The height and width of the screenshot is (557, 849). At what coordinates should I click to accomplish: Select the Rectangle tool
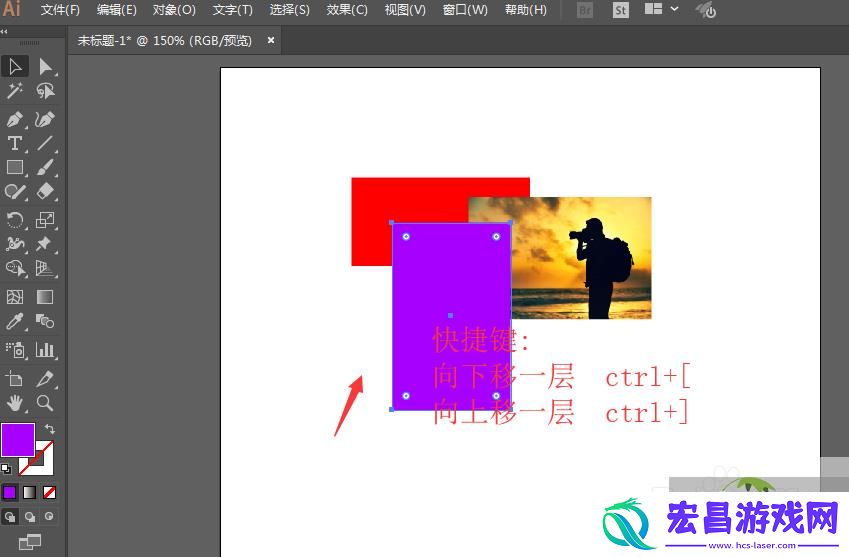point(15,167)
